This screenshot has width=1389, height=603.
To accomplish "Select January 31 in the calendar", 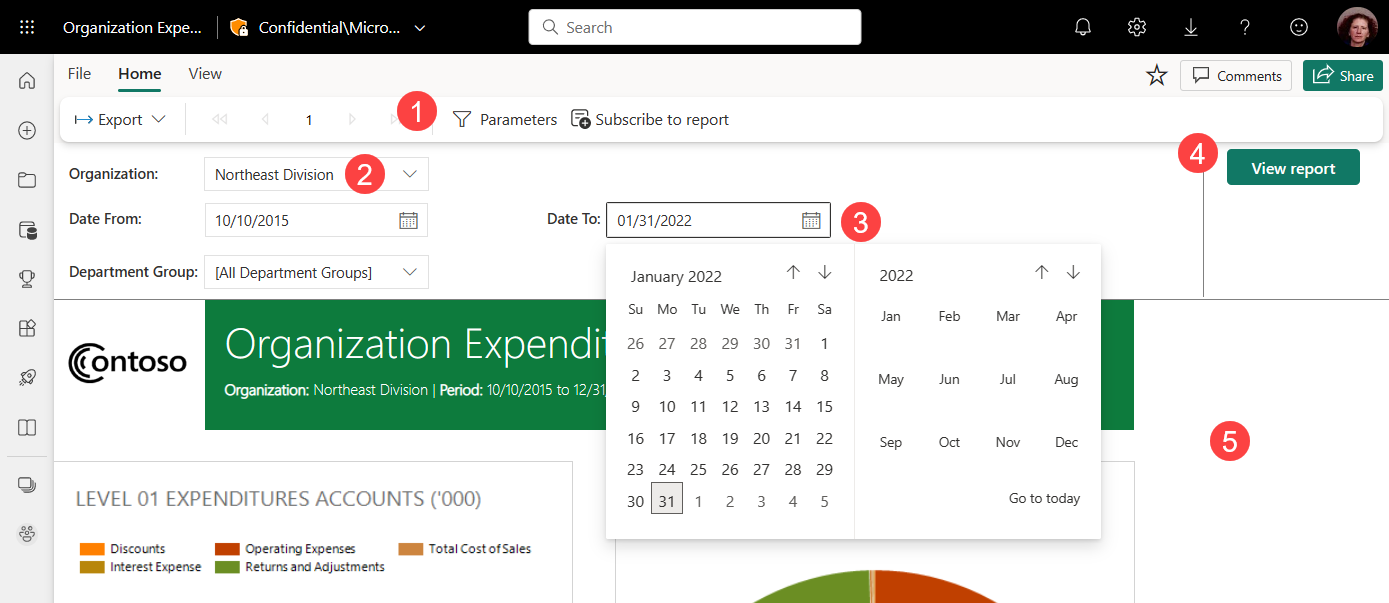I will tap(667, 498).
